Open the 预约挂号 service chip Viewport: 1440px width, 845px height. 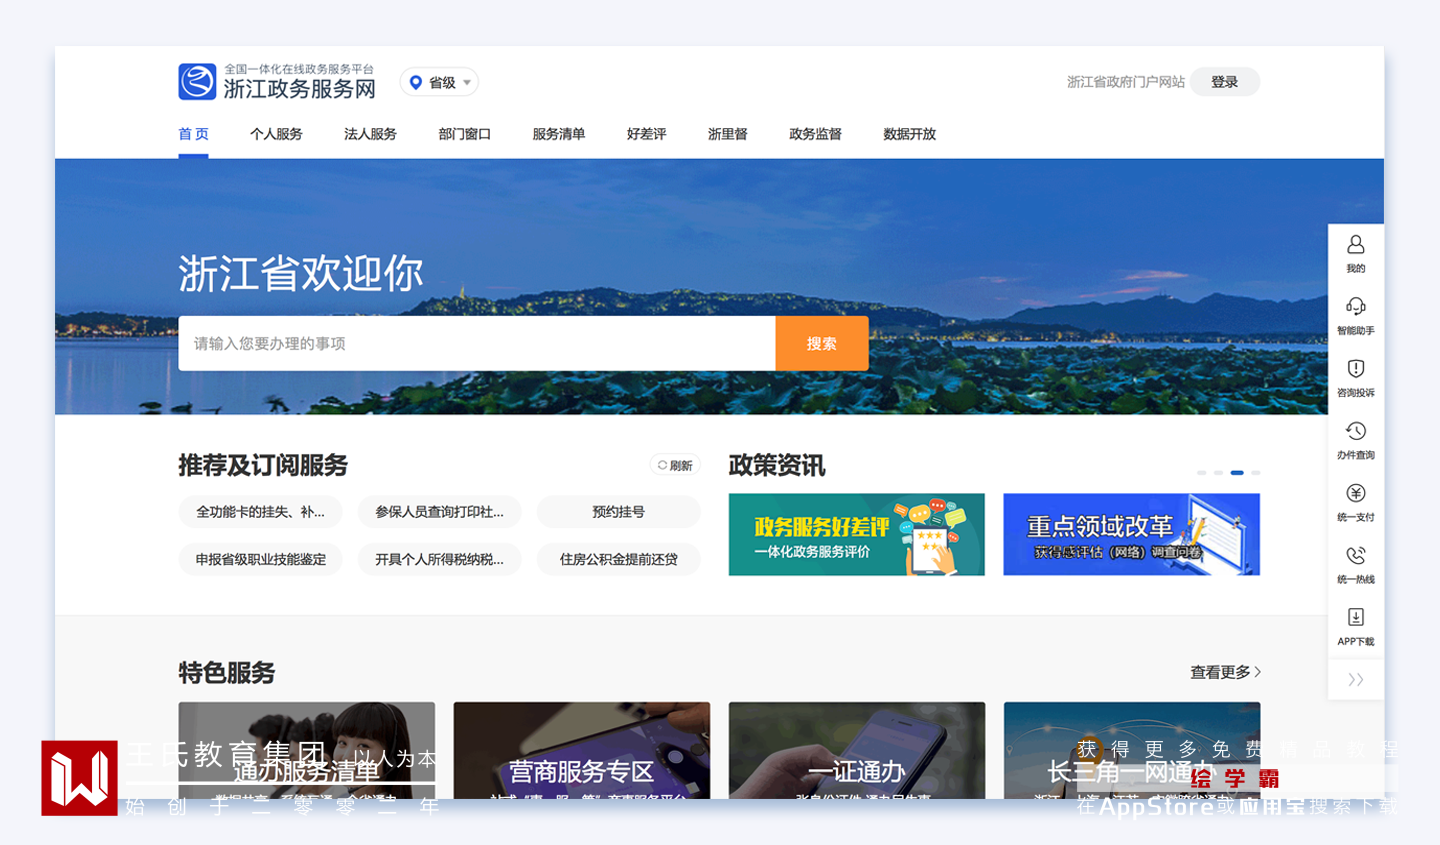(619, 512)
